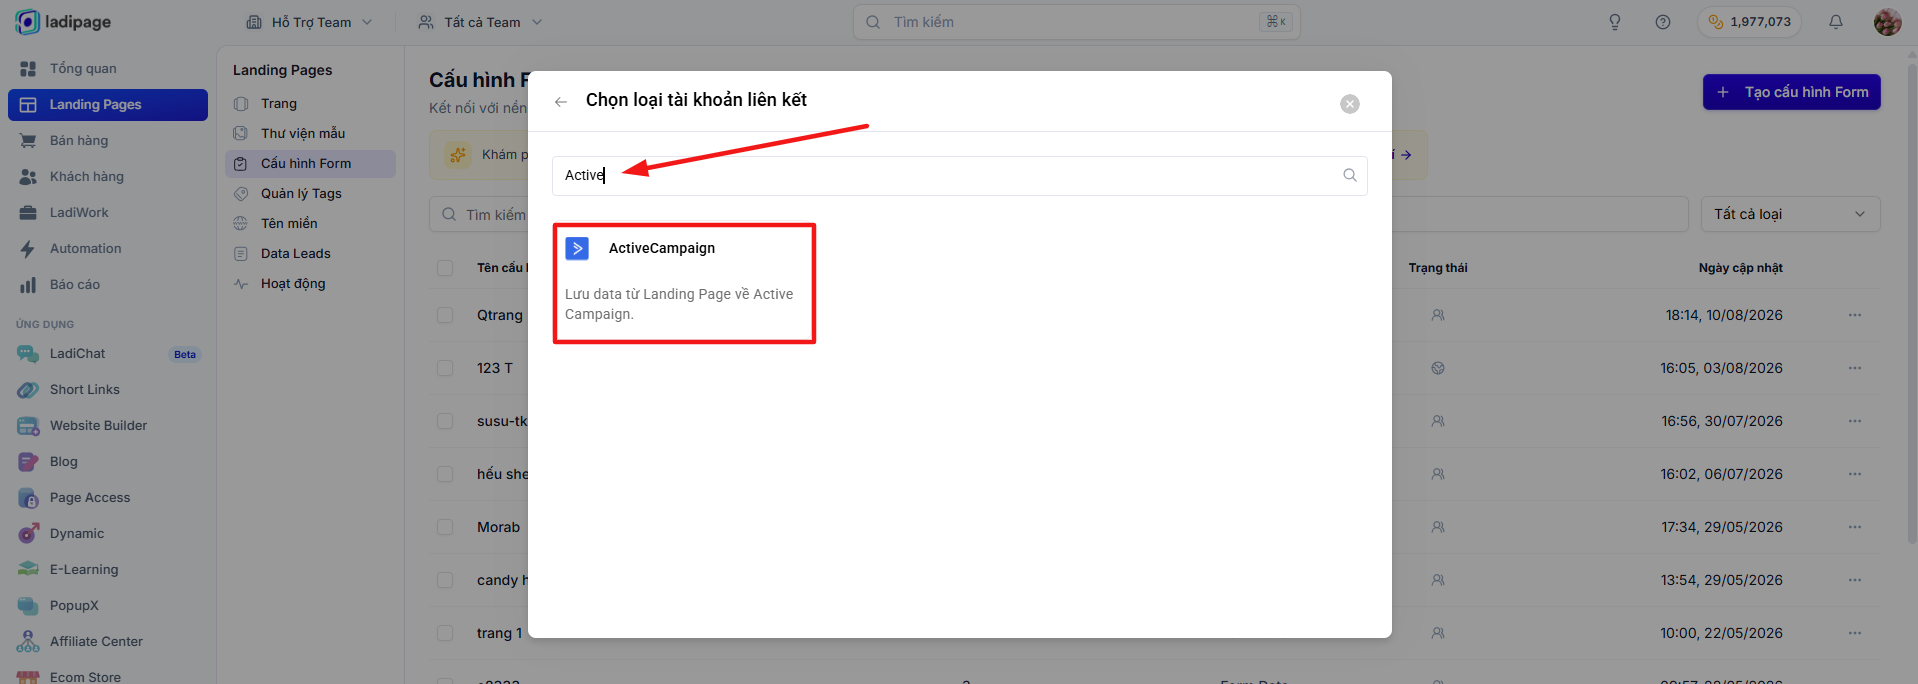This screenshot has height=684, width=1918.
Task: Open Landing Pages sidebar item
Action: [x=108, y=105]
